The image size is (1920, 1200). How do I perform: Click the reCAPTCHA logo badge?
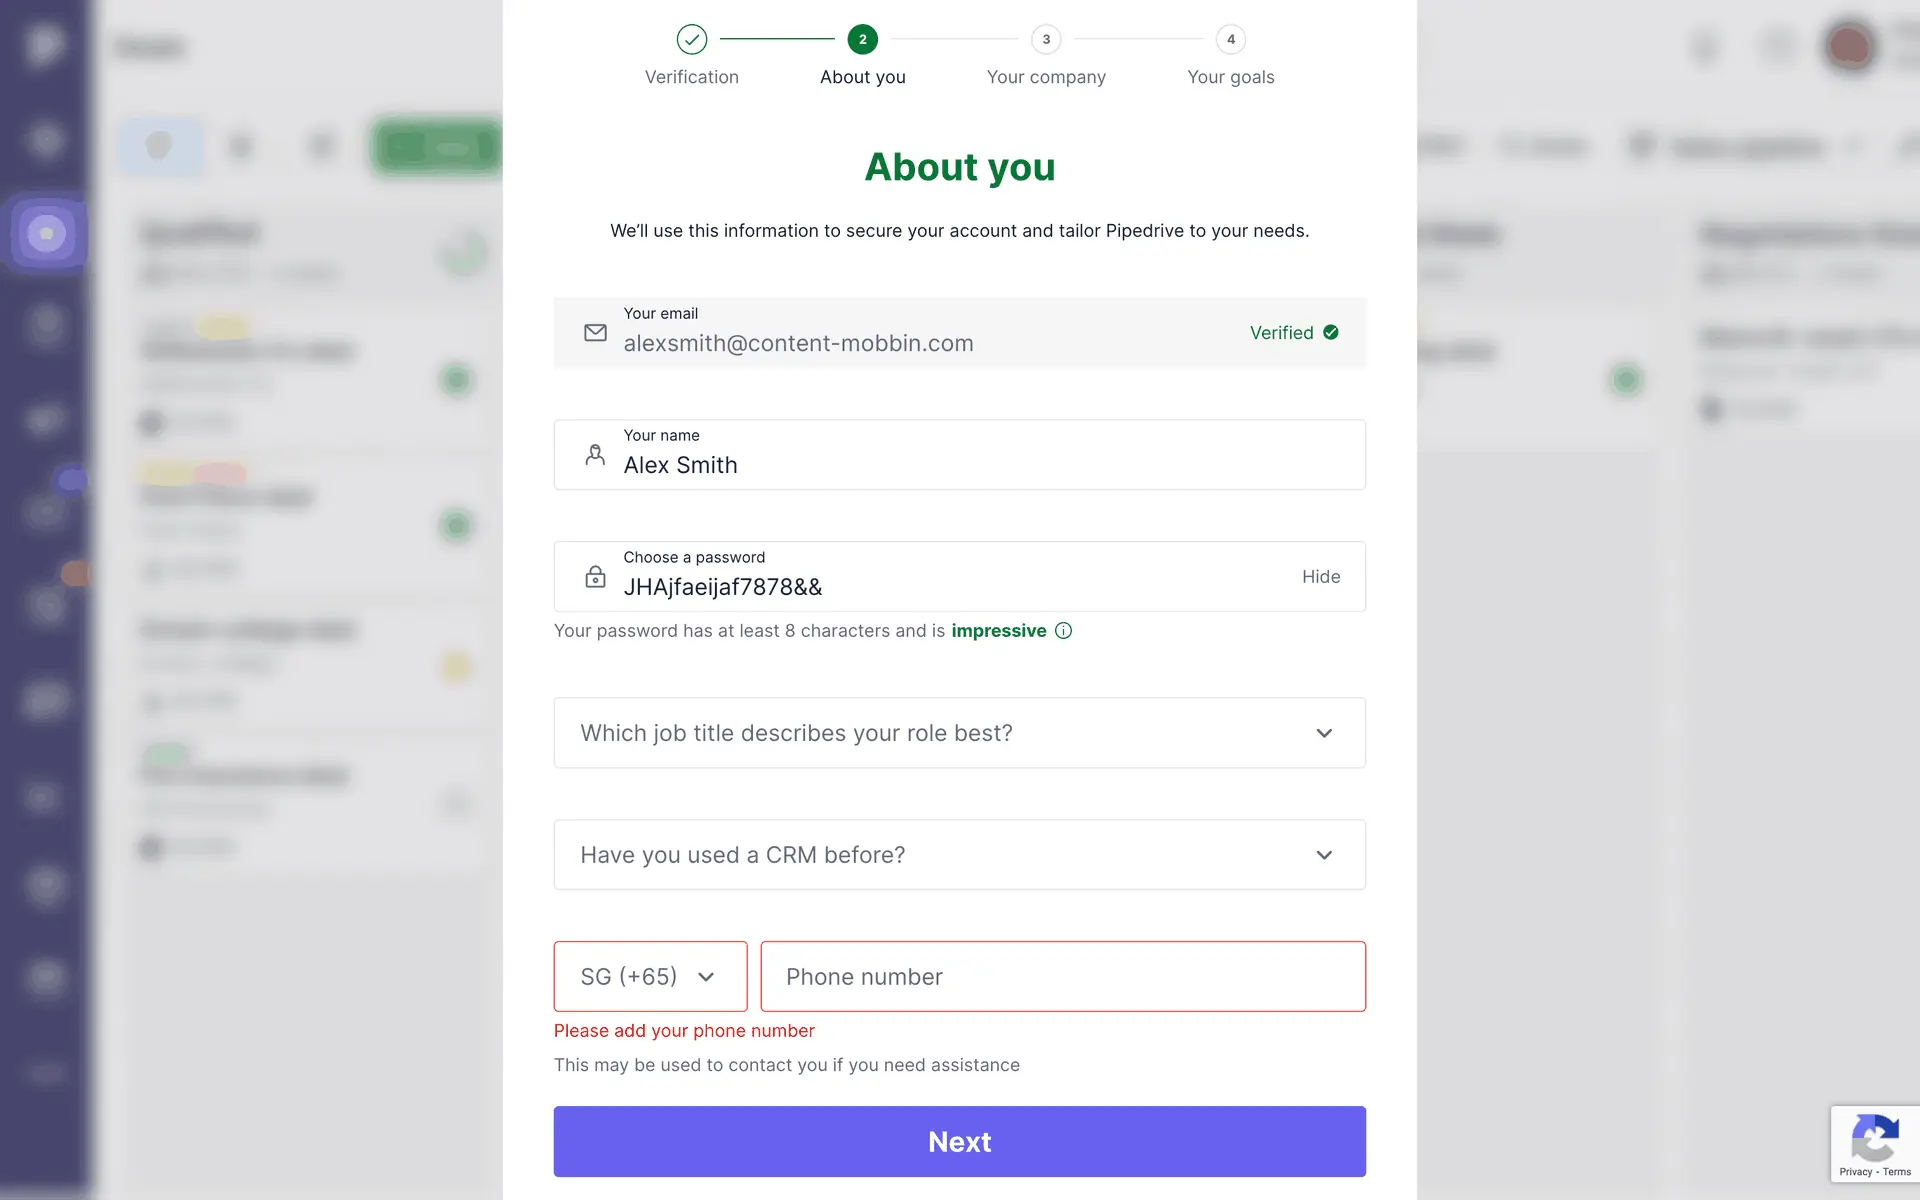coord(1874,1137)
